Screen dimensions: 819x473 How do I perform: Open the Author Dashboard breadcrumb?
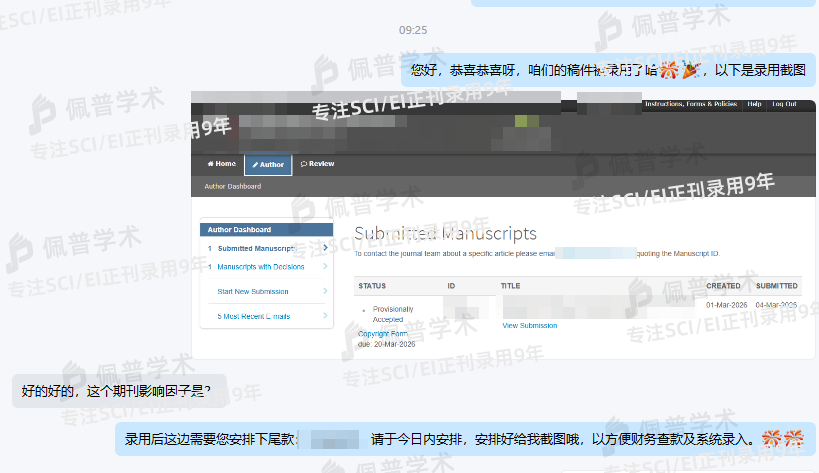[232, 186]
